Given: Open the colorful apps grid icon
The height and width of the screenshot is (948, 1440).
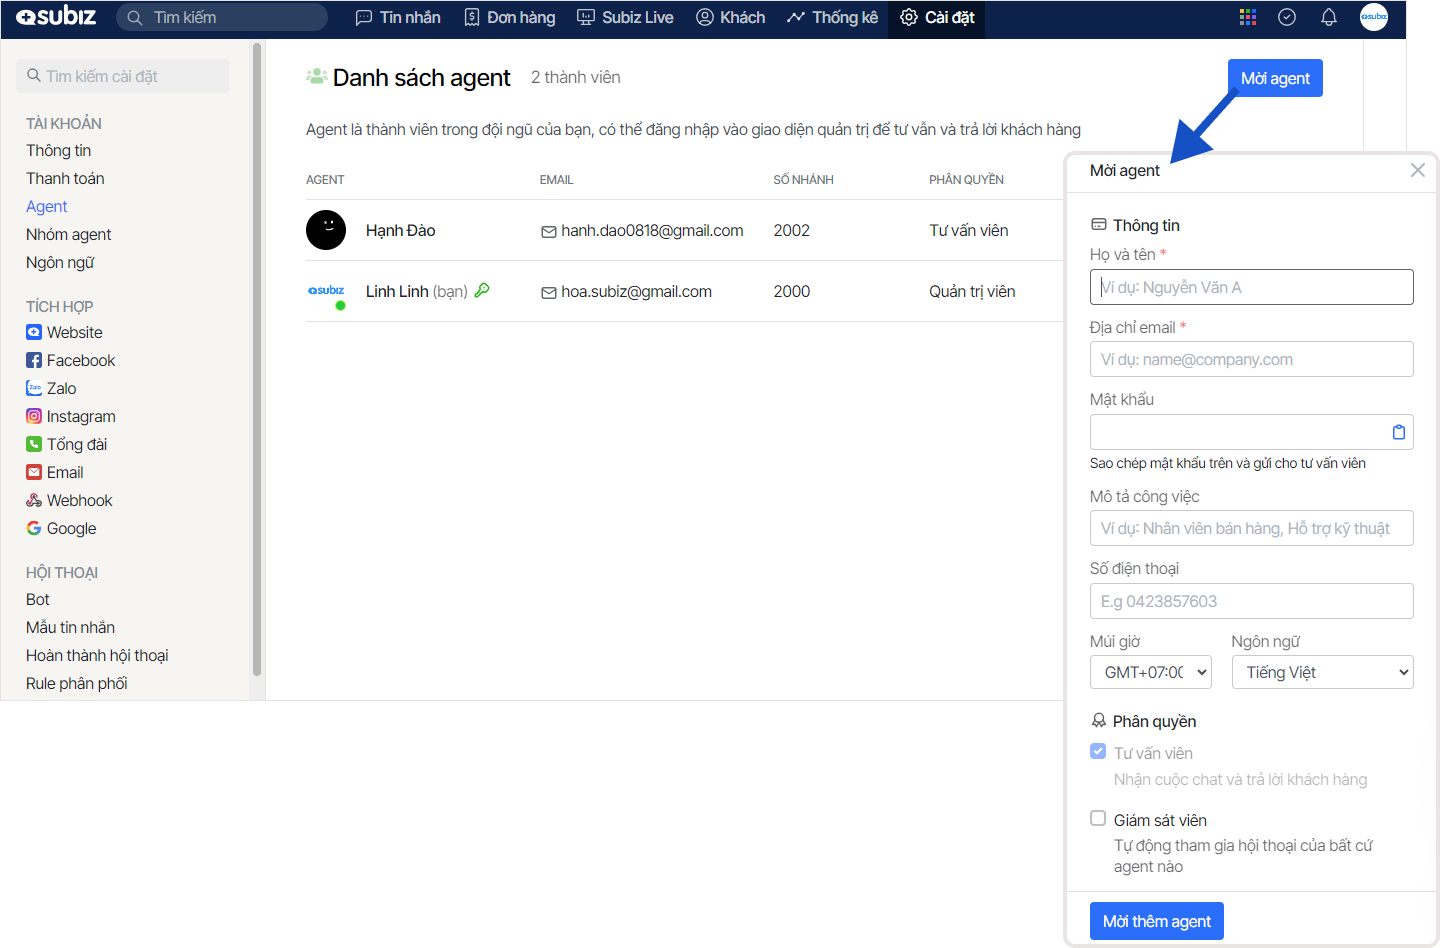Looking at the screenshot, I should 1247,17.
